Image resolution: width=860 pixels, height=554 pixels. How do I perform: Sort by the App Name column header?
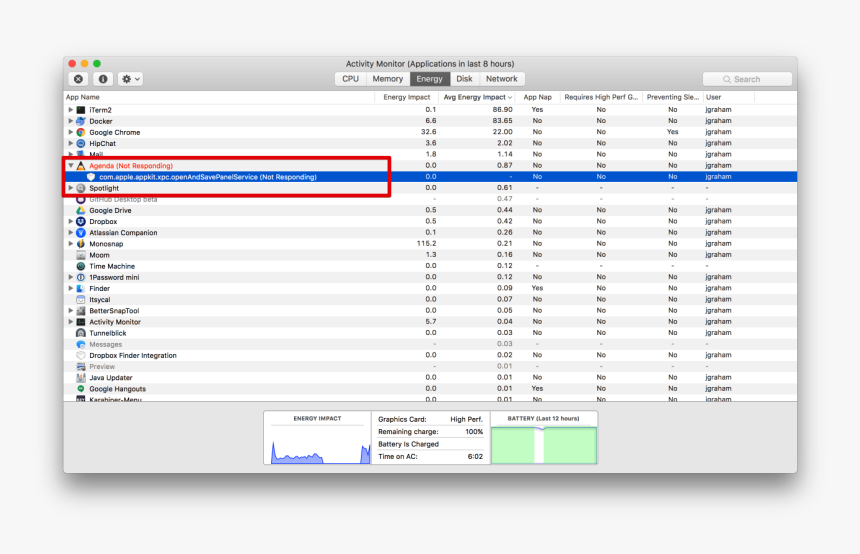219,97
